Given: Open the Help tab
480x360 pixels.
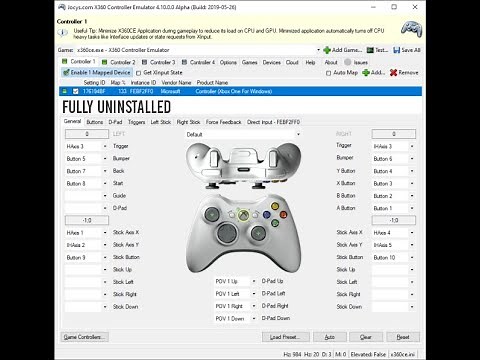Looking at the screenshot, I should tap(310, 62).
